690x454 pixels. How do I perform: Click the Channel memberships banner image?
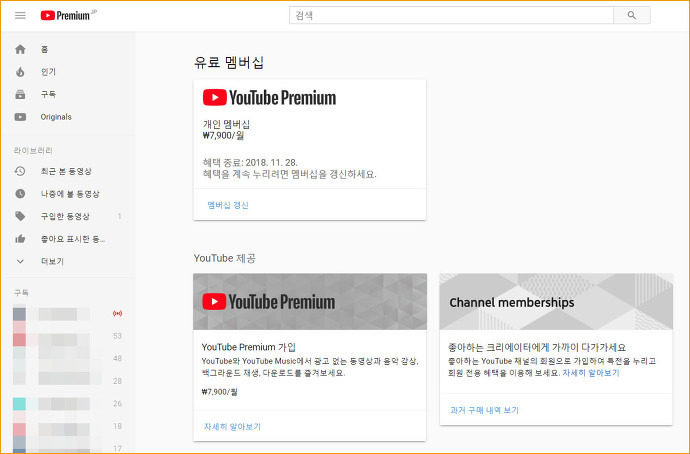pos(556,302)
